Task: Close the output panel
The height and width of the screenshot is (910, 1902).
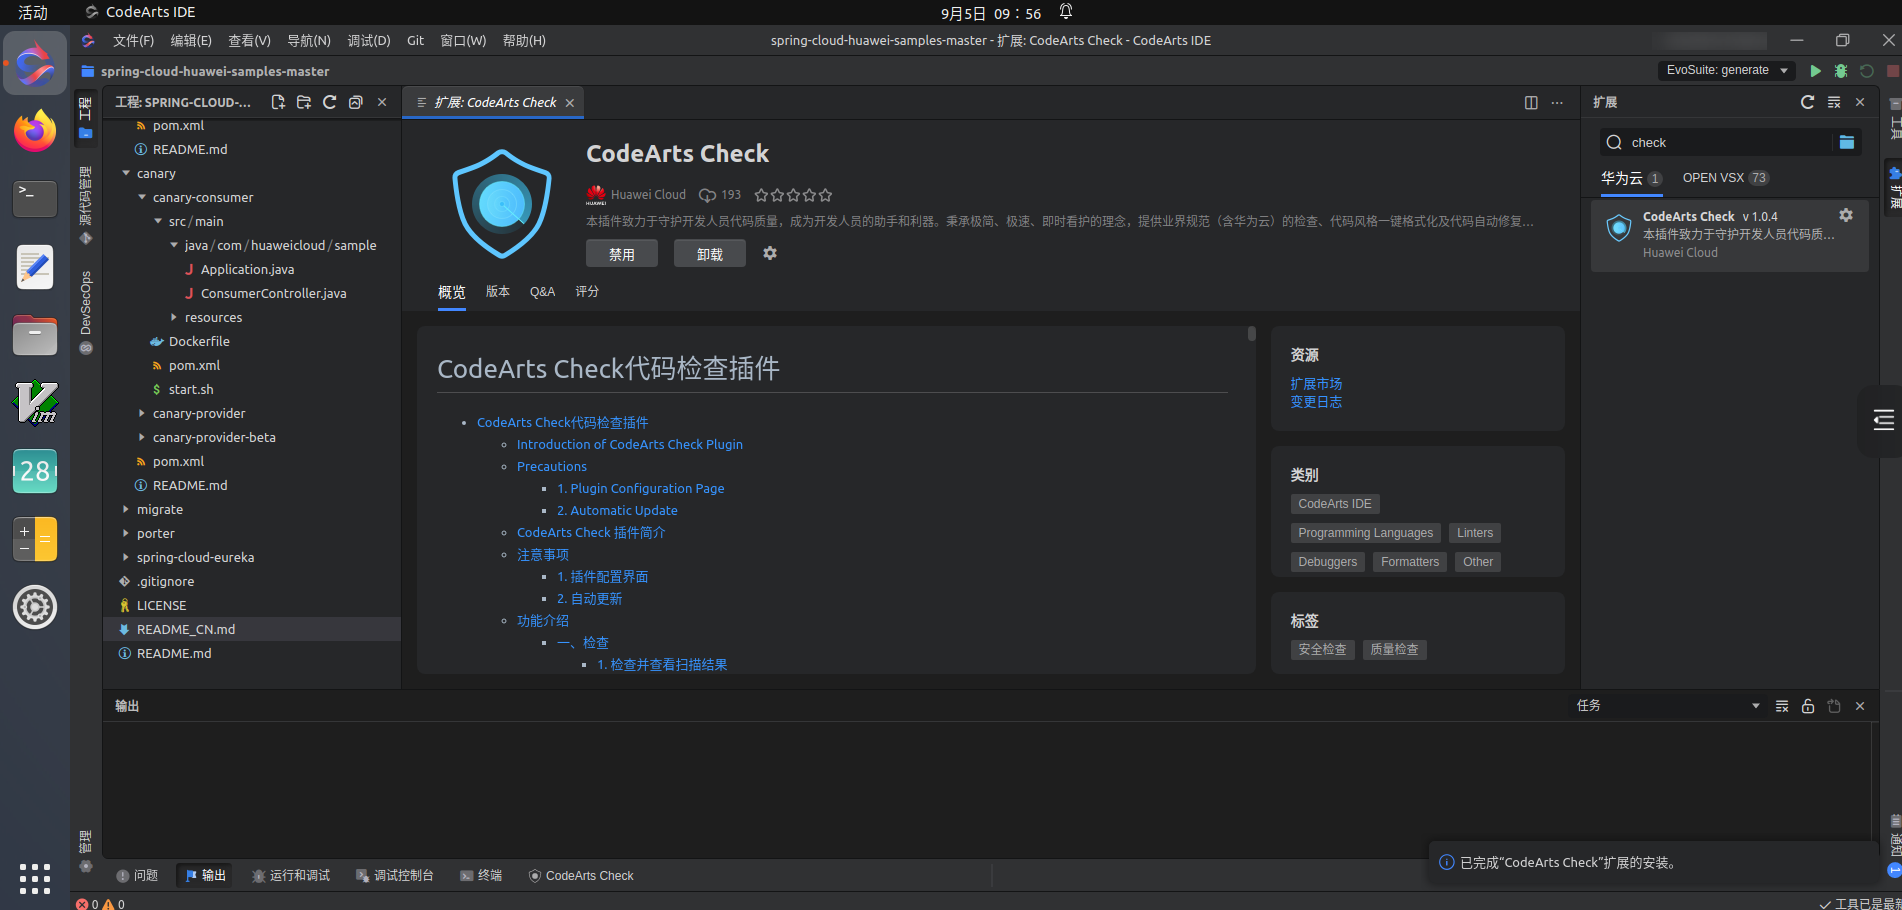Action: pyautogui.click(x=1860, y=706)
